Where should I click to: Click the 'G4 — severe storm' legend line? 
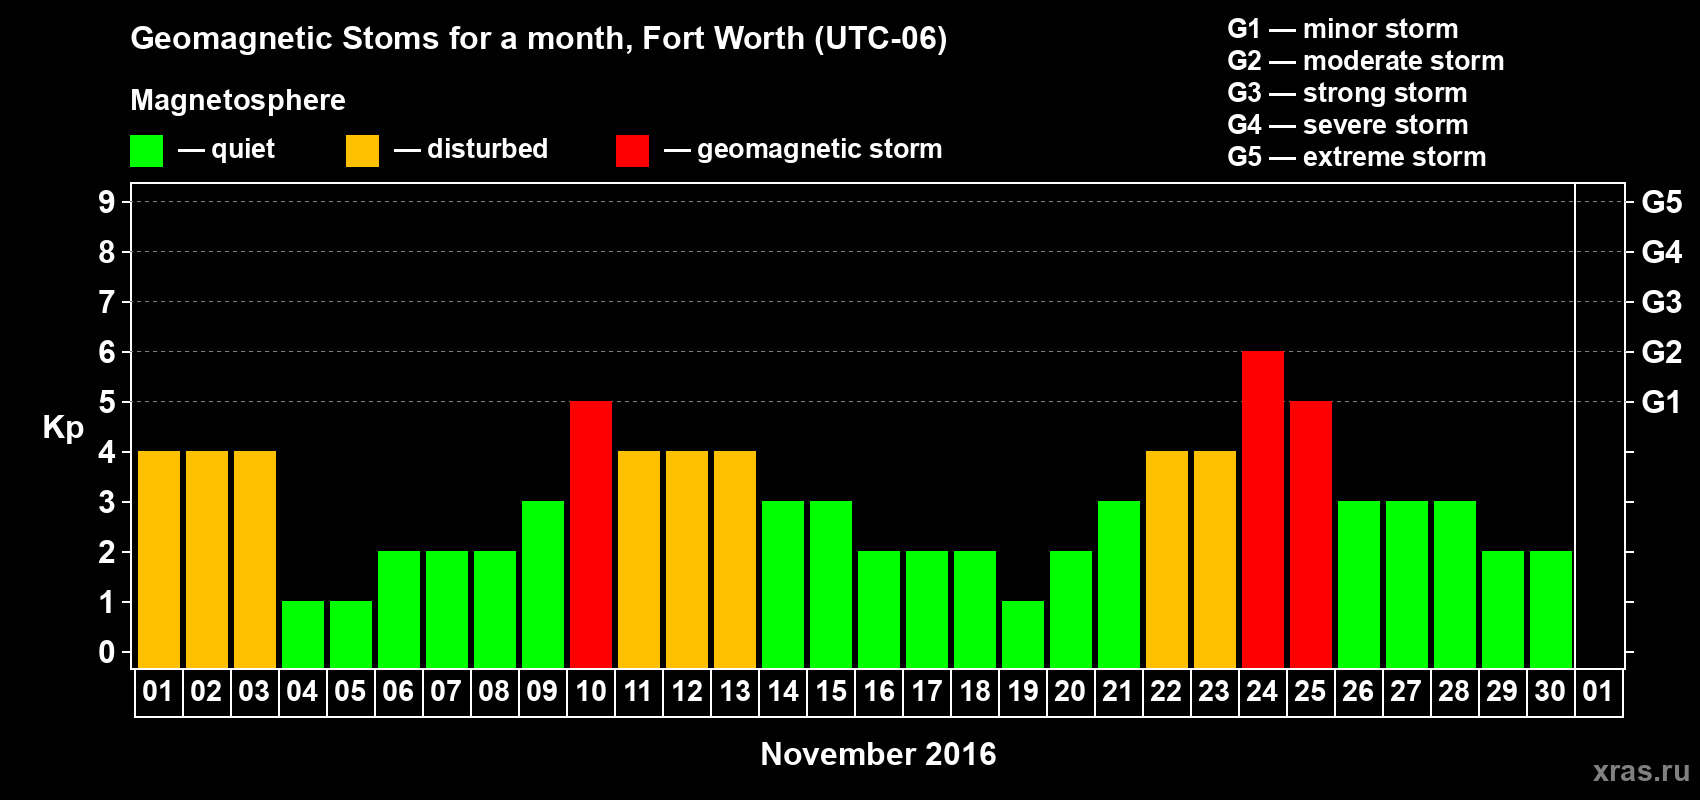(x=1348, y=125)
